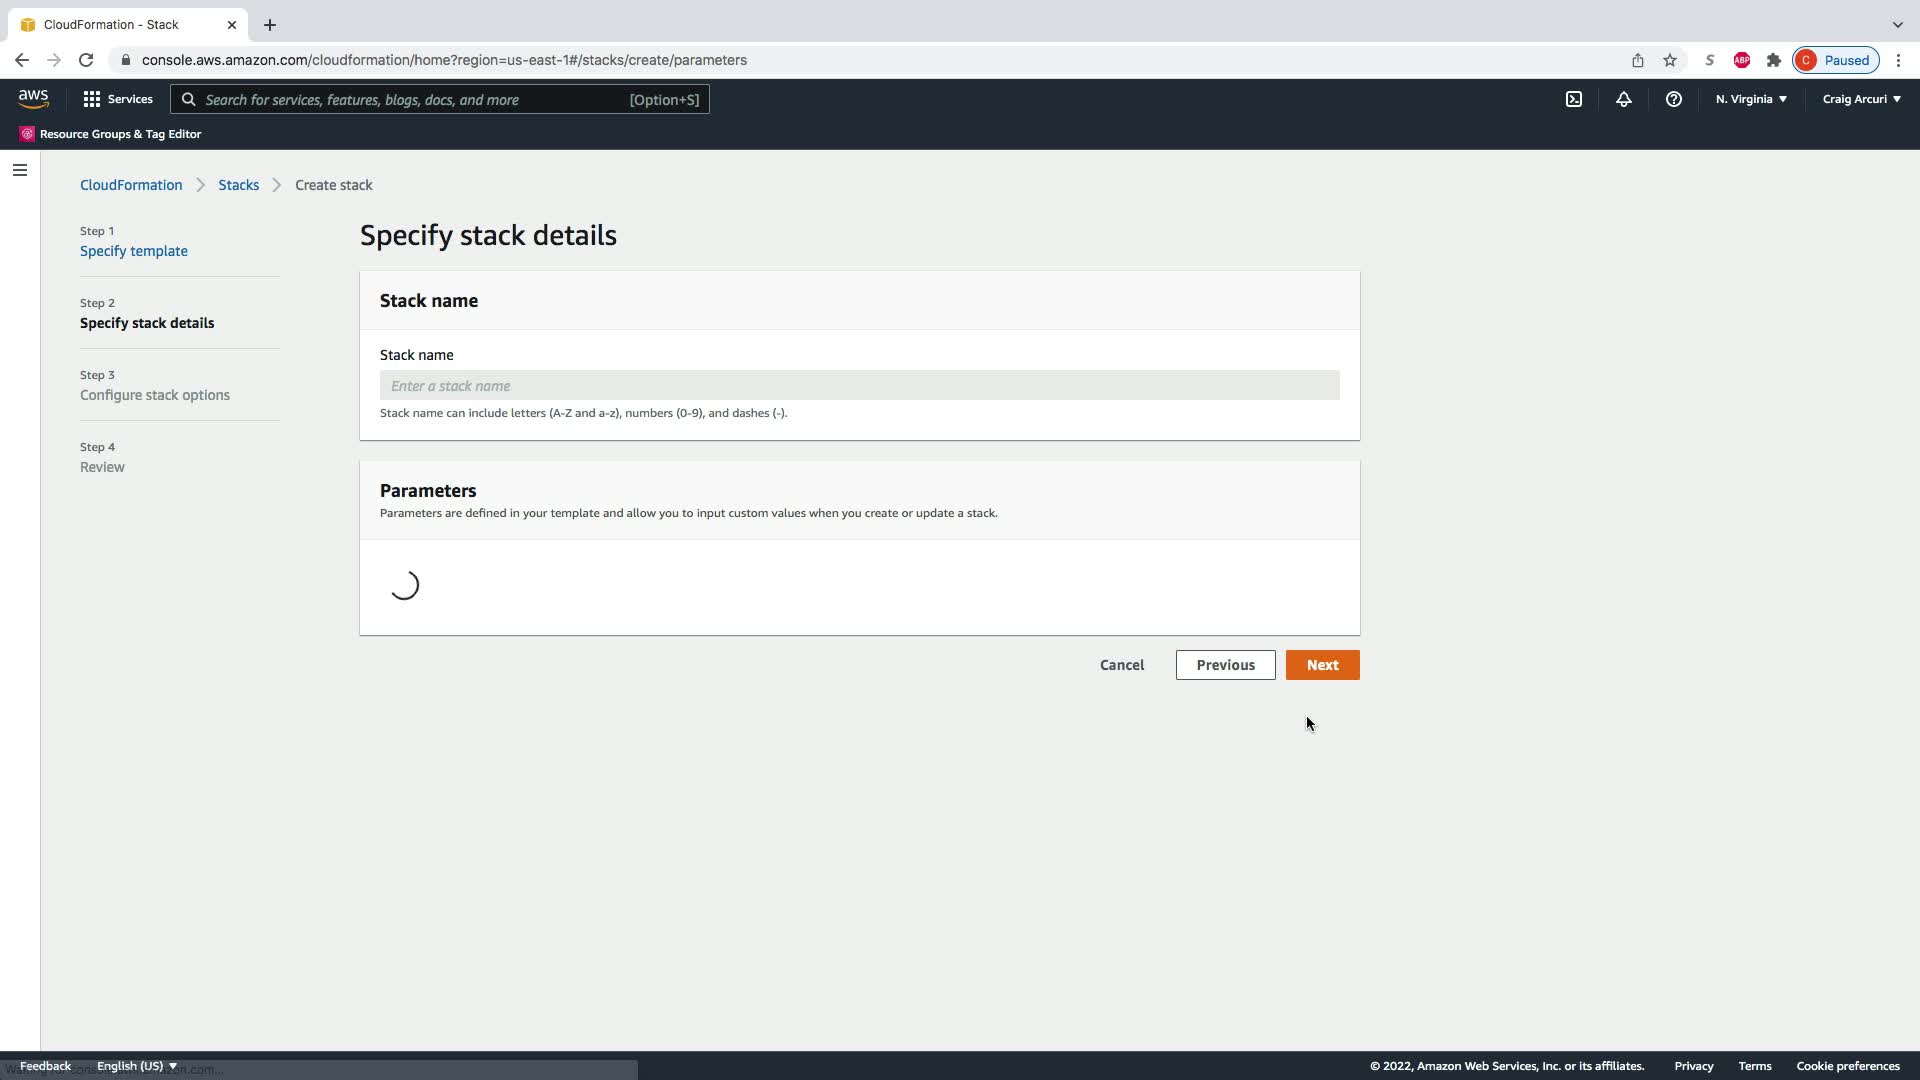This screenshot has height=1080, width=1920.
Task: Click the help question mark icon
Action: (x=1673, y=99)
